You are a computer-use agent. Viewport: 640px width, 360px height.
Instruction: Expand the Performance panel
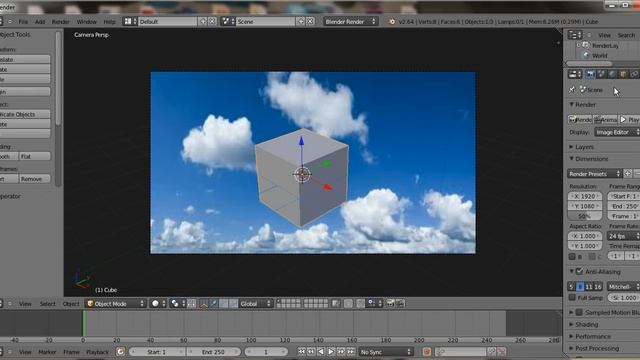(x=571, y=336)
